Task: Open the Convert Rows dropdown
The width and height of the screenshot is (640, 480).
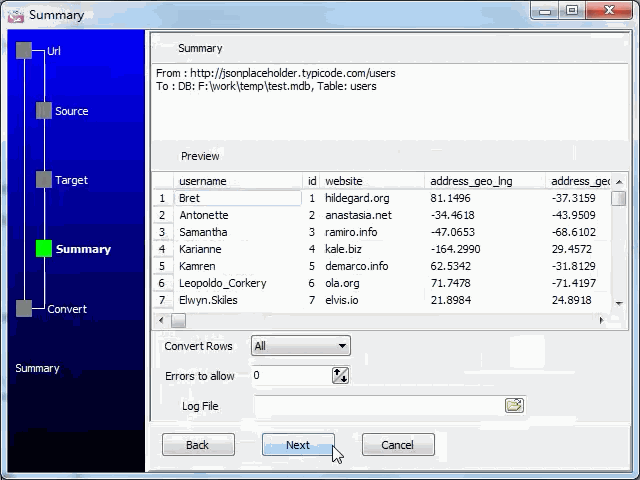Action: click(300, 346)
